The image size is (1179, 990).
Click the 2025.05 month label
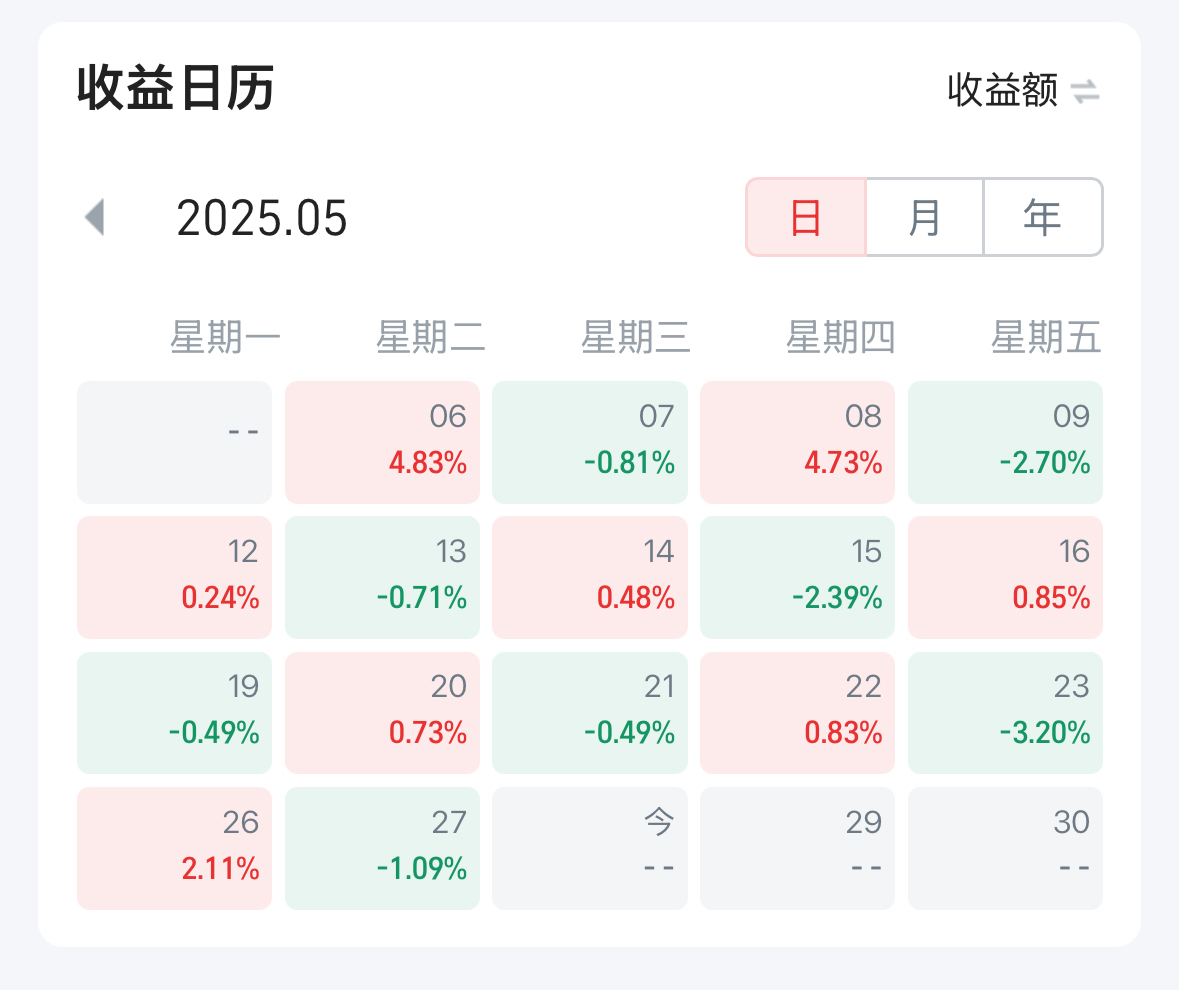262,219
